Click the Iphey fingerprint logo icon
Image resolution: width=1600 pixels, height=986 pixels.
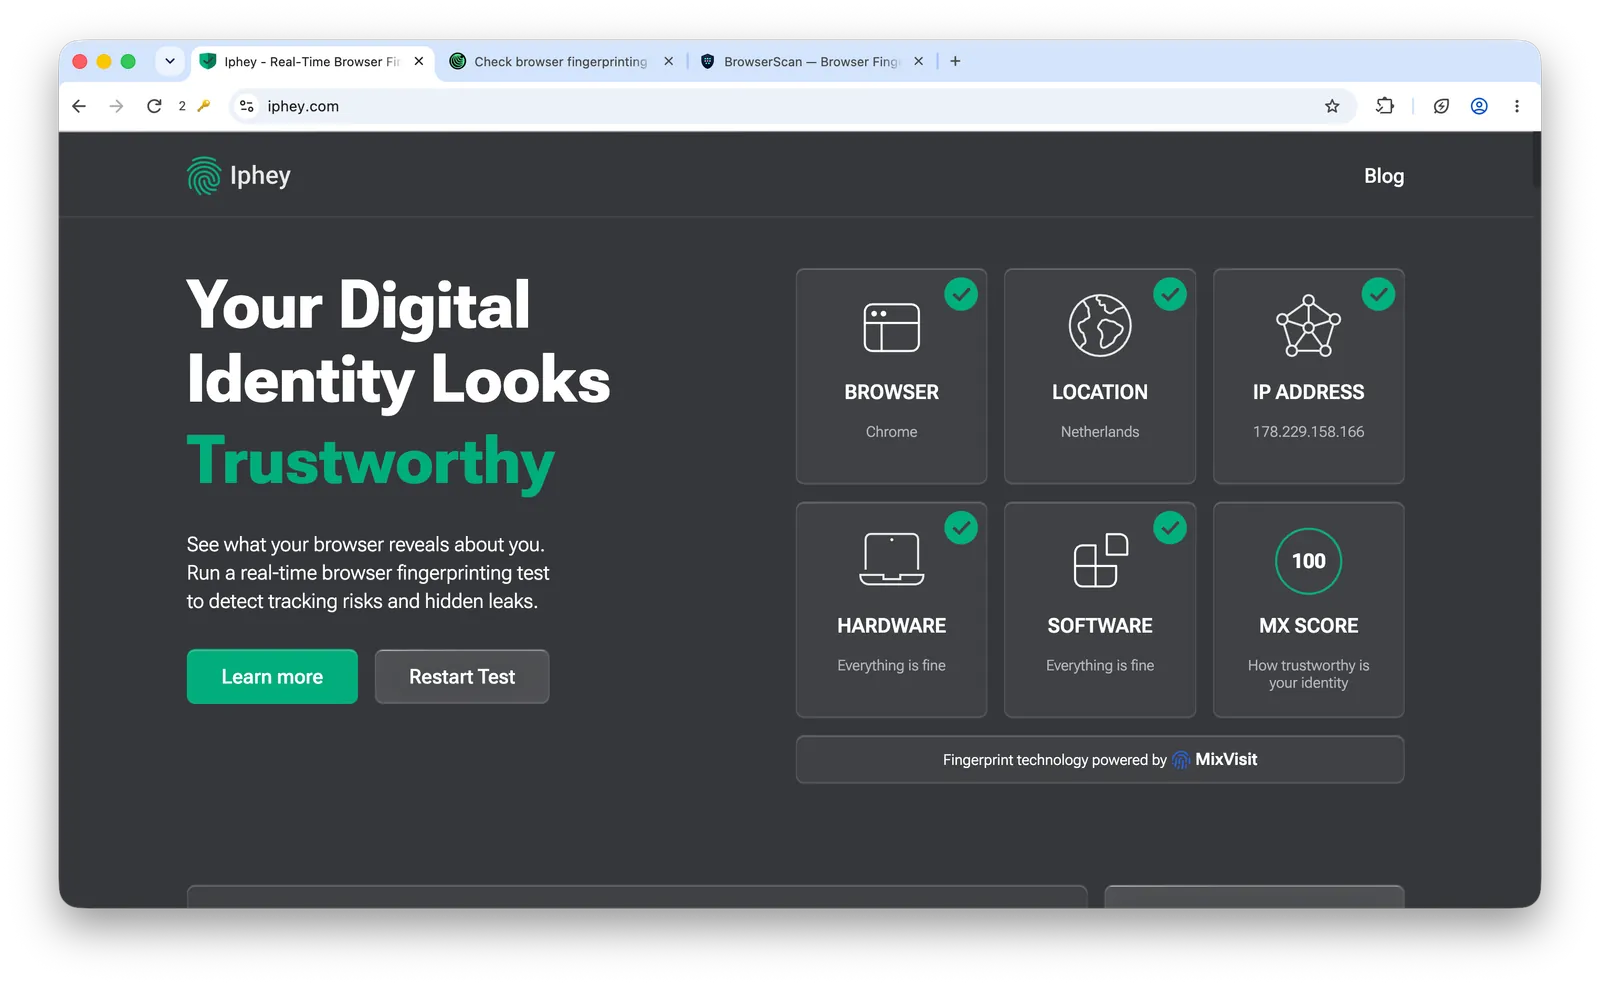pos(204,176)
